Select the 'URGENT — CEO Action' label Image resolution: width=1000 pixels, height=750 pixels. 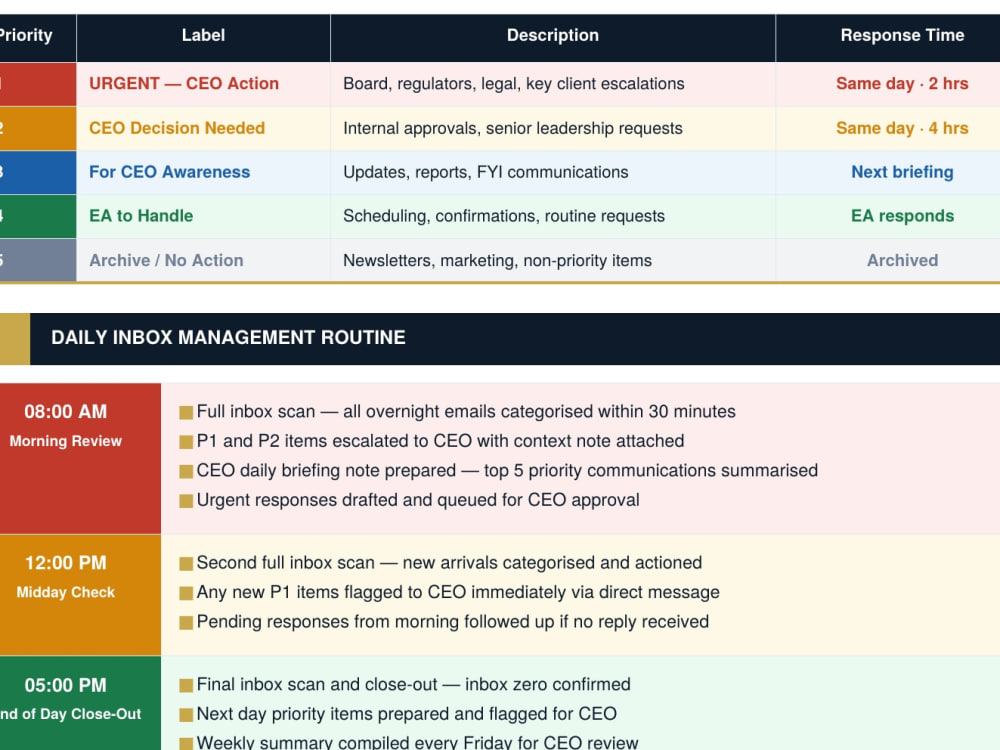click(x=184, y=84)
